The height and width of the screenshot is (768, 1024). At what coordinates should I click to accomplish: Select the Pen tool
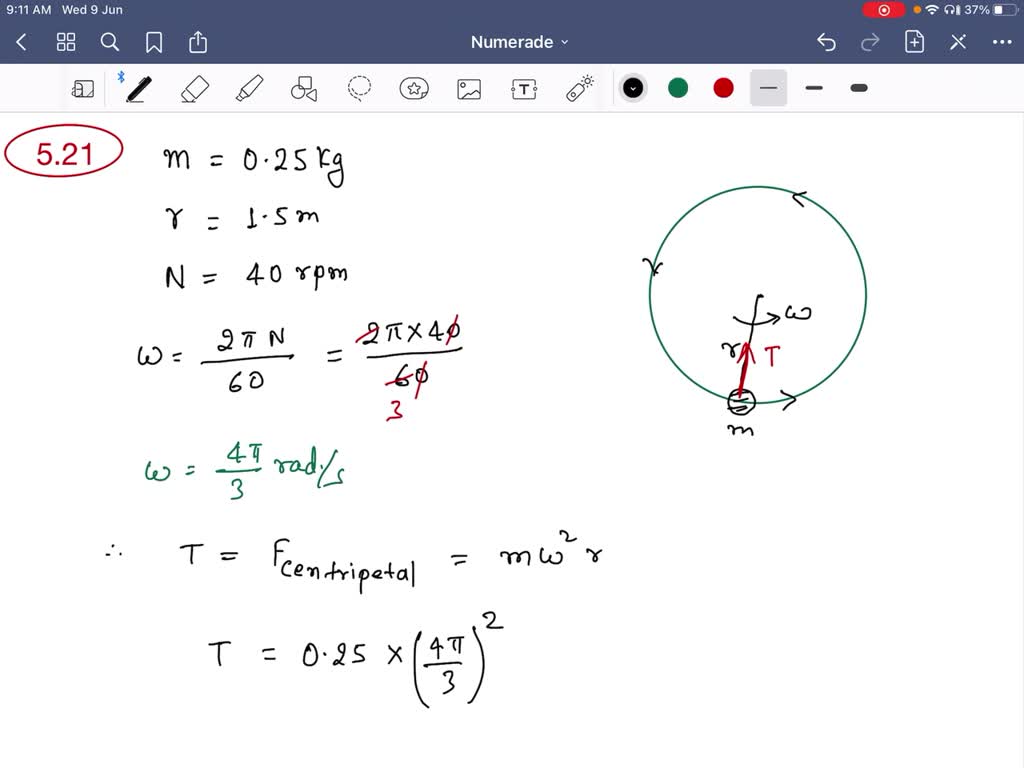(137, 88)
